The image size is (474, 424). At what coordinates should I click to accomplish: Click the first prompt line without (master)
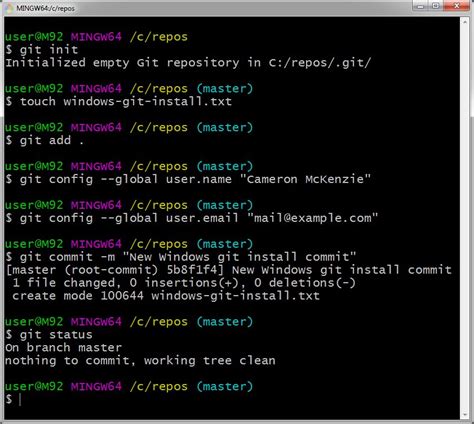[96, 37]
